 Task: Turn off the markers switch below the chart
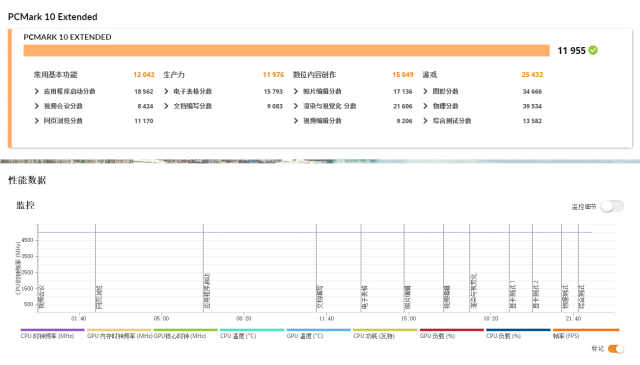616,349
